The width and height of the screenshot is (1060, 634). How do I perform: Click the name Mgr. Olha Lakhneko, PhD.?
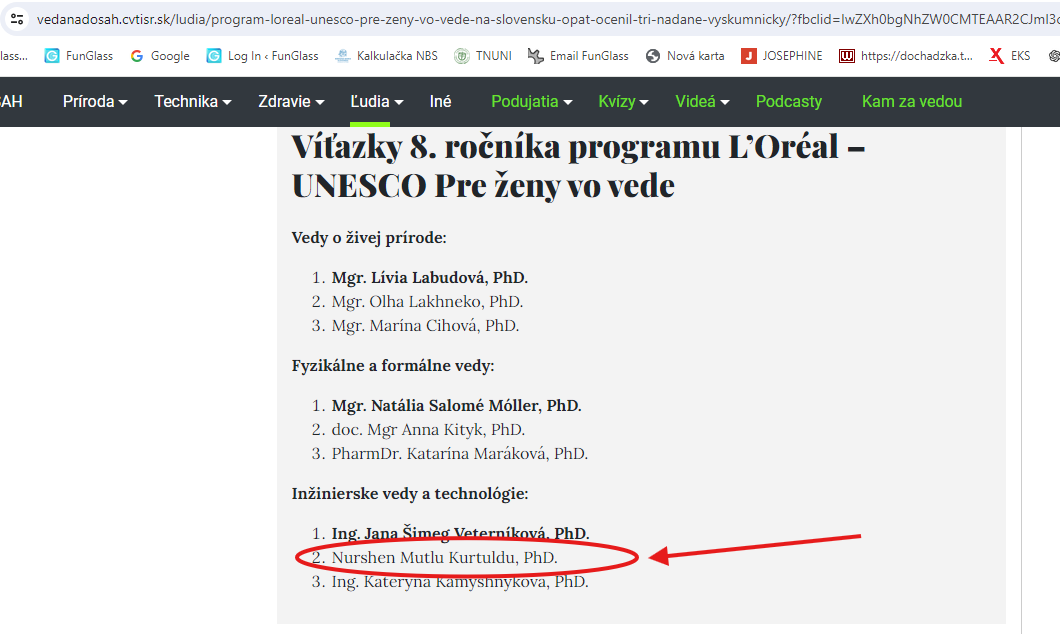click(x=427, y=301)
